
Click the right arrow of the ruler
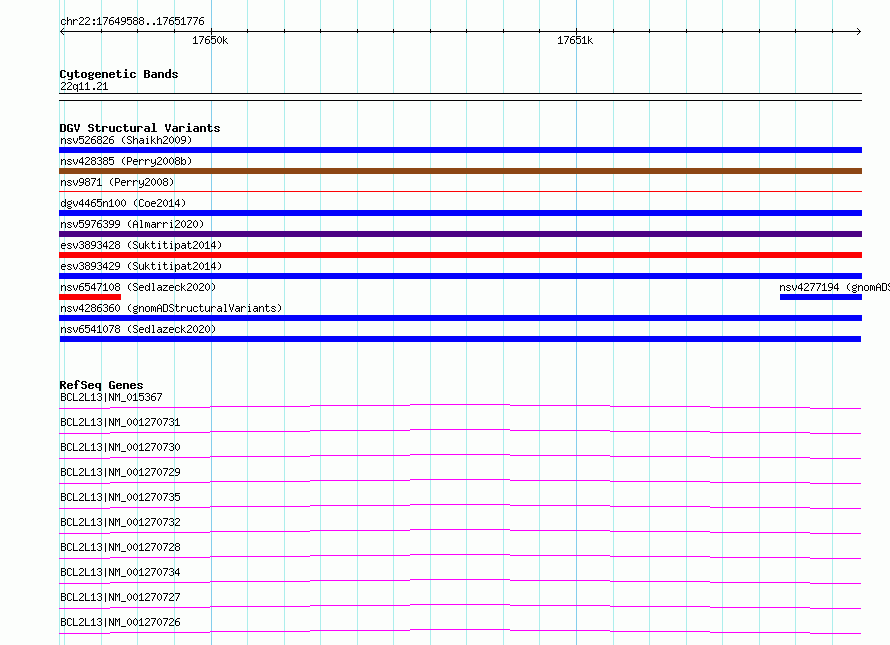(x=859, y=31)
